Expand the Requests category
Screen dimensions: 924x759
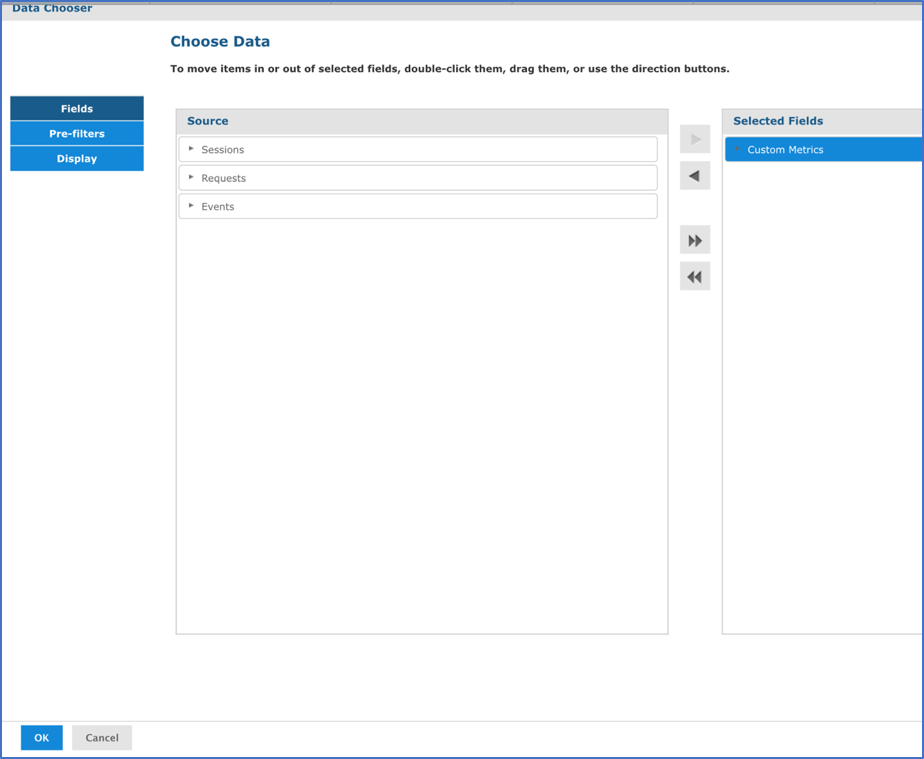click(x=190, y=177)
